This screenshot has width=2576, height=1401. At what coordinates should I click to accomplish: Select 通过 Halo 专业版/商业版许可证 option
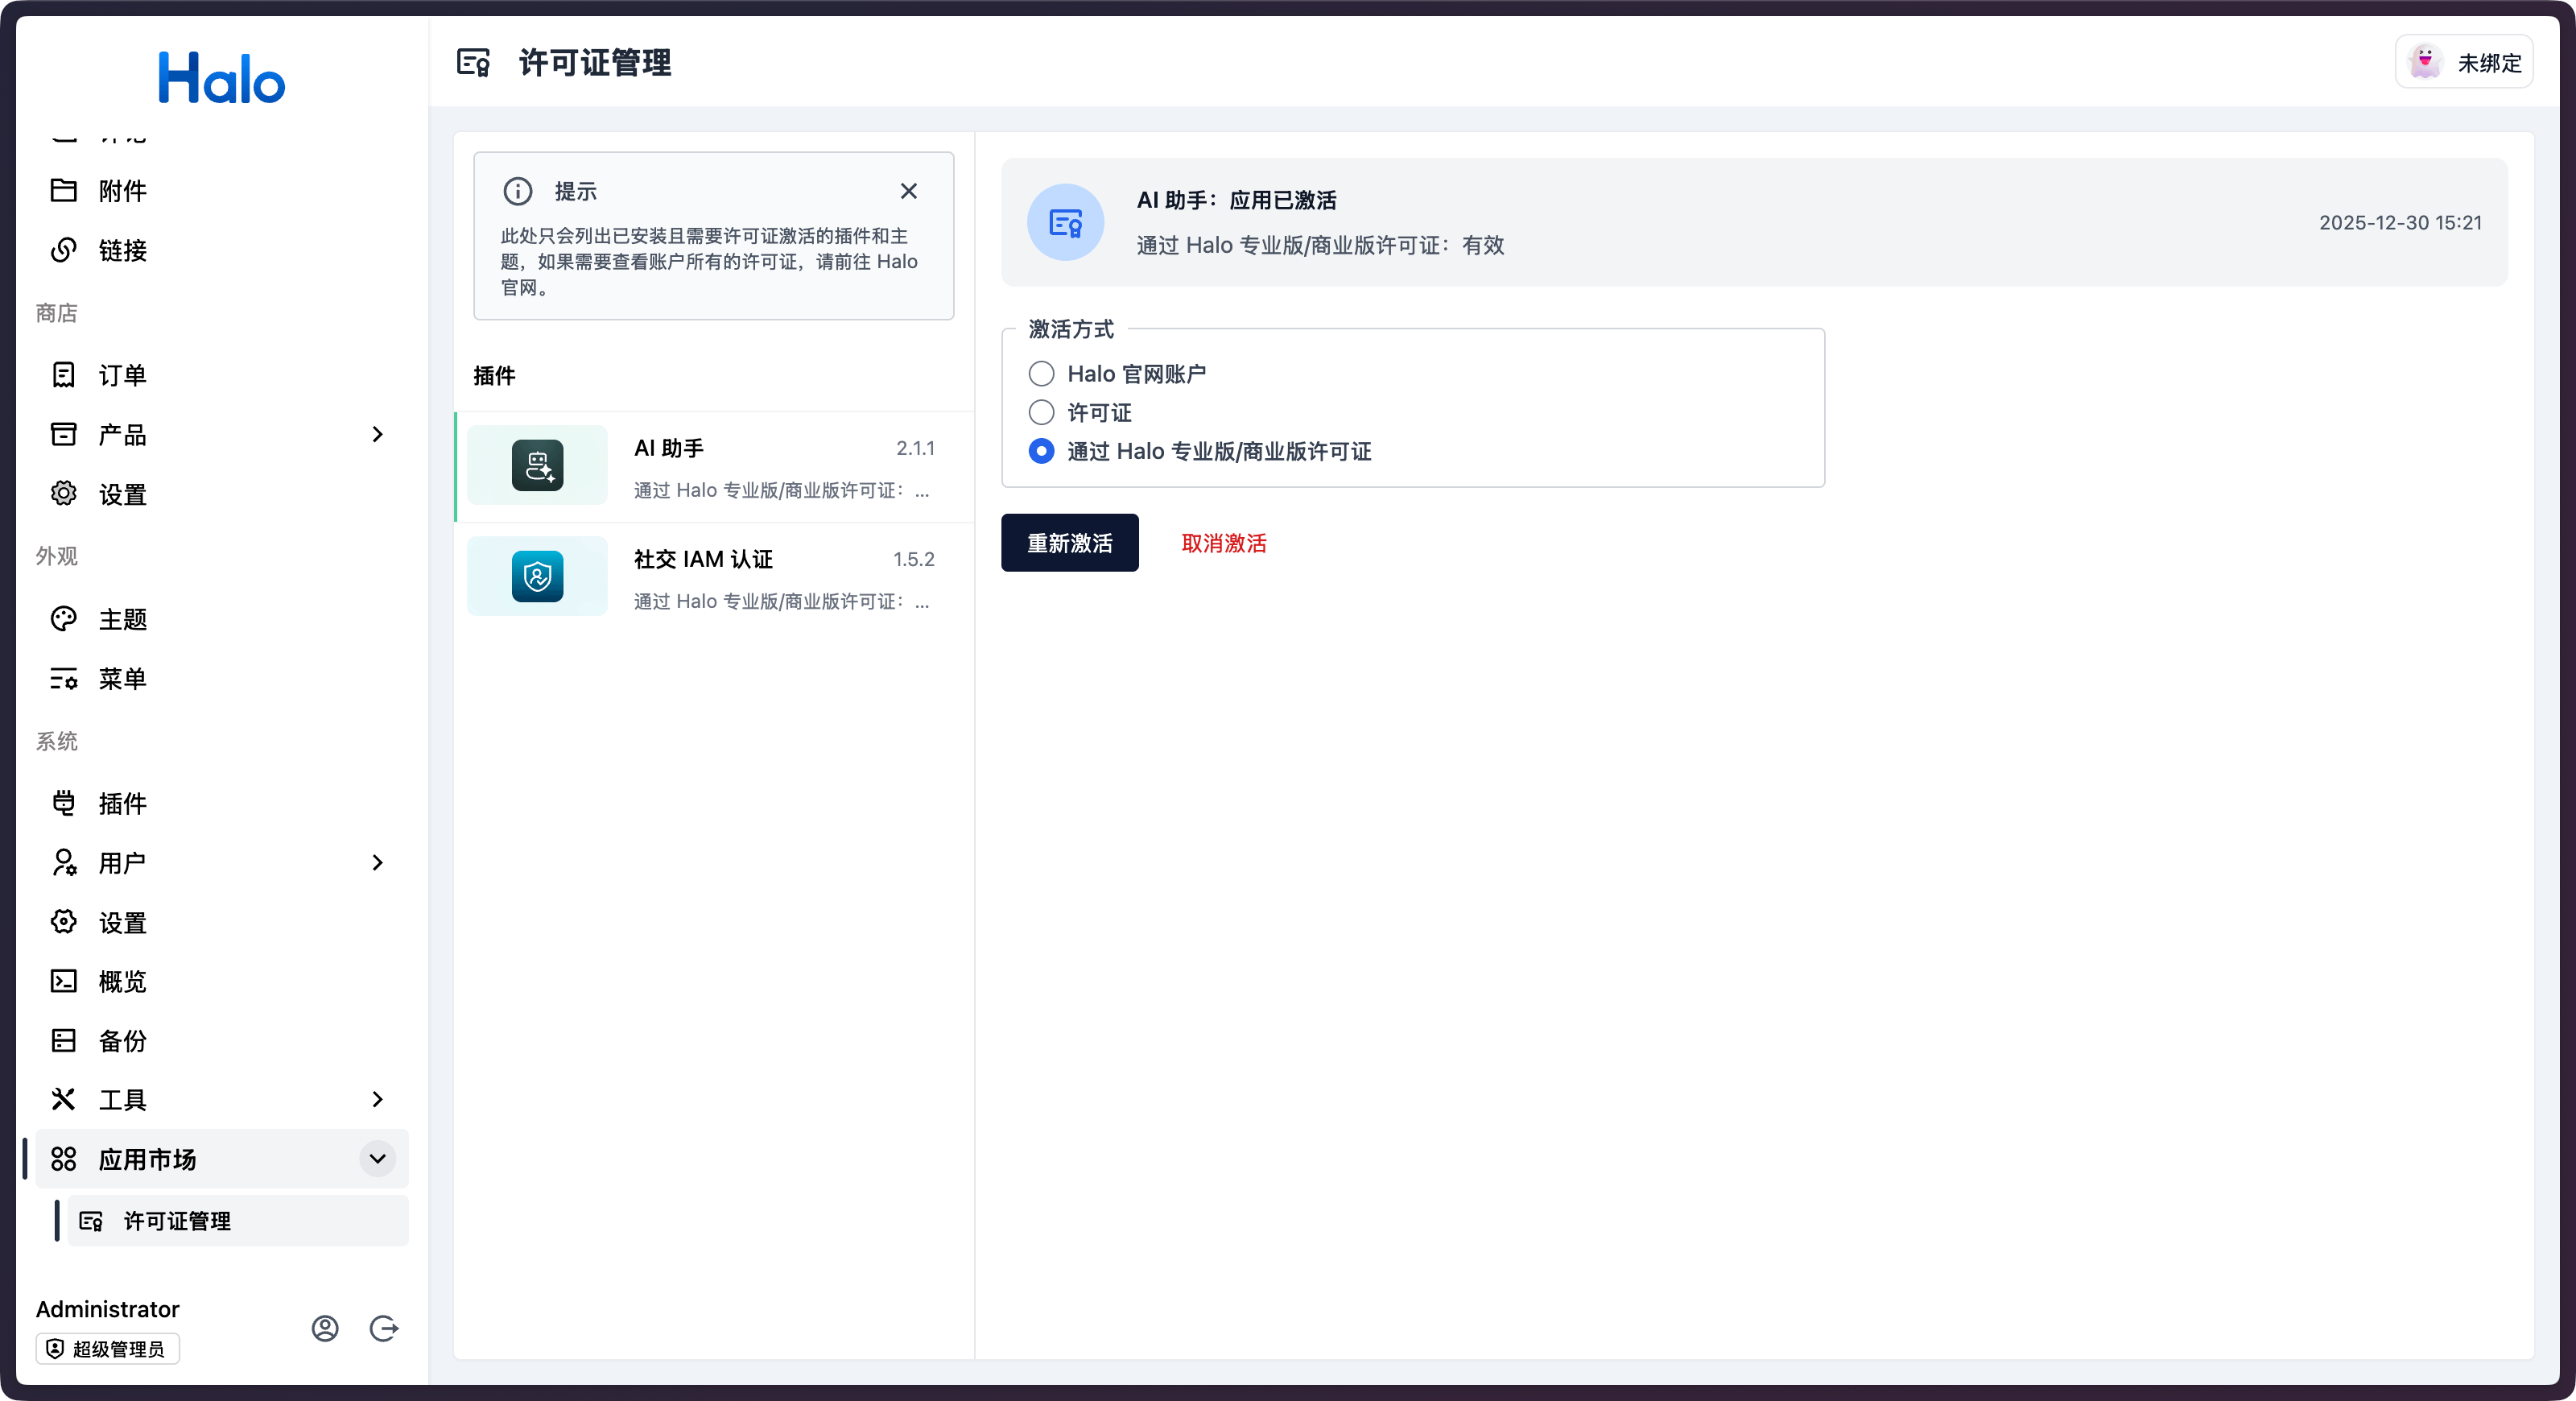(x=1041, y=451)
